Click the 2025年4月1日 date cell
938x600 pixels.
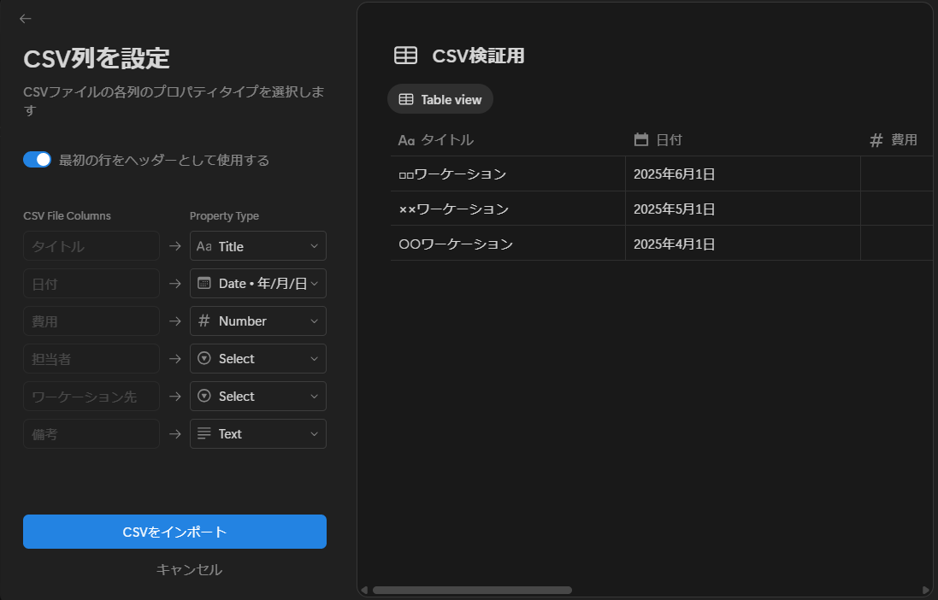tap(743, 244)
